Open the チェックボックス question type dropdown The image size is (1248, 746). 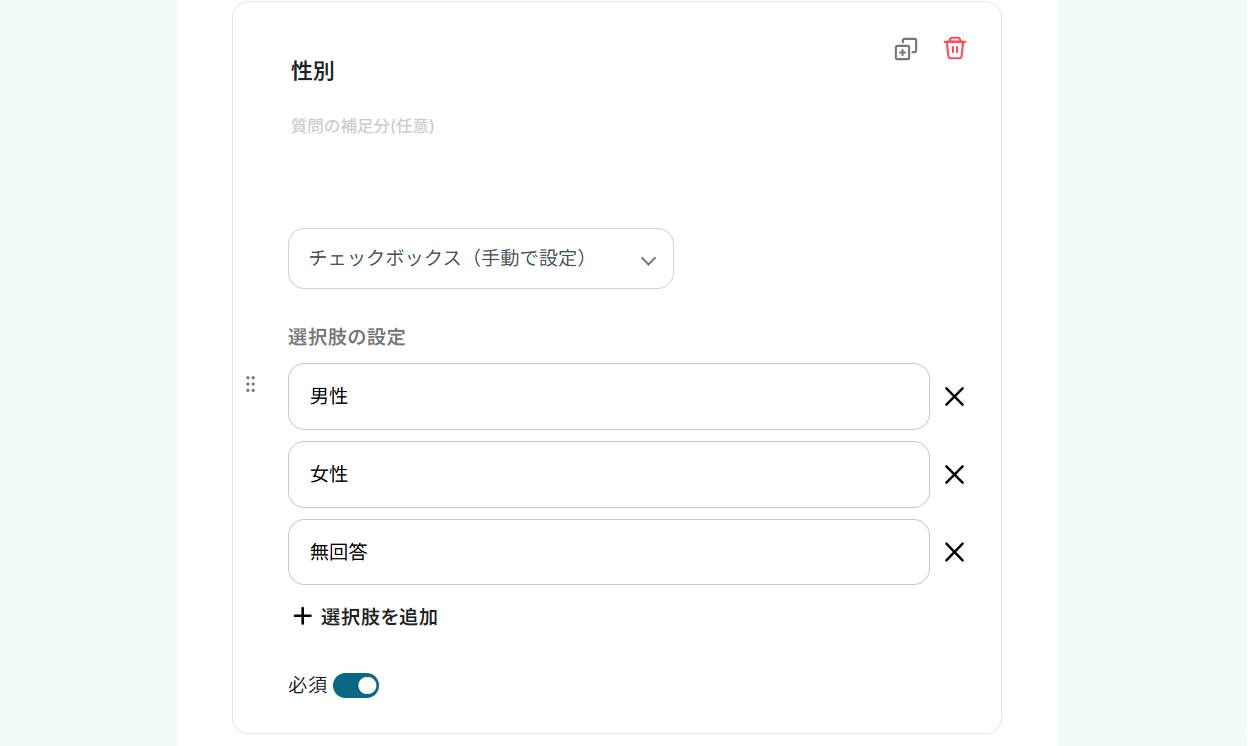pos(480,259)
